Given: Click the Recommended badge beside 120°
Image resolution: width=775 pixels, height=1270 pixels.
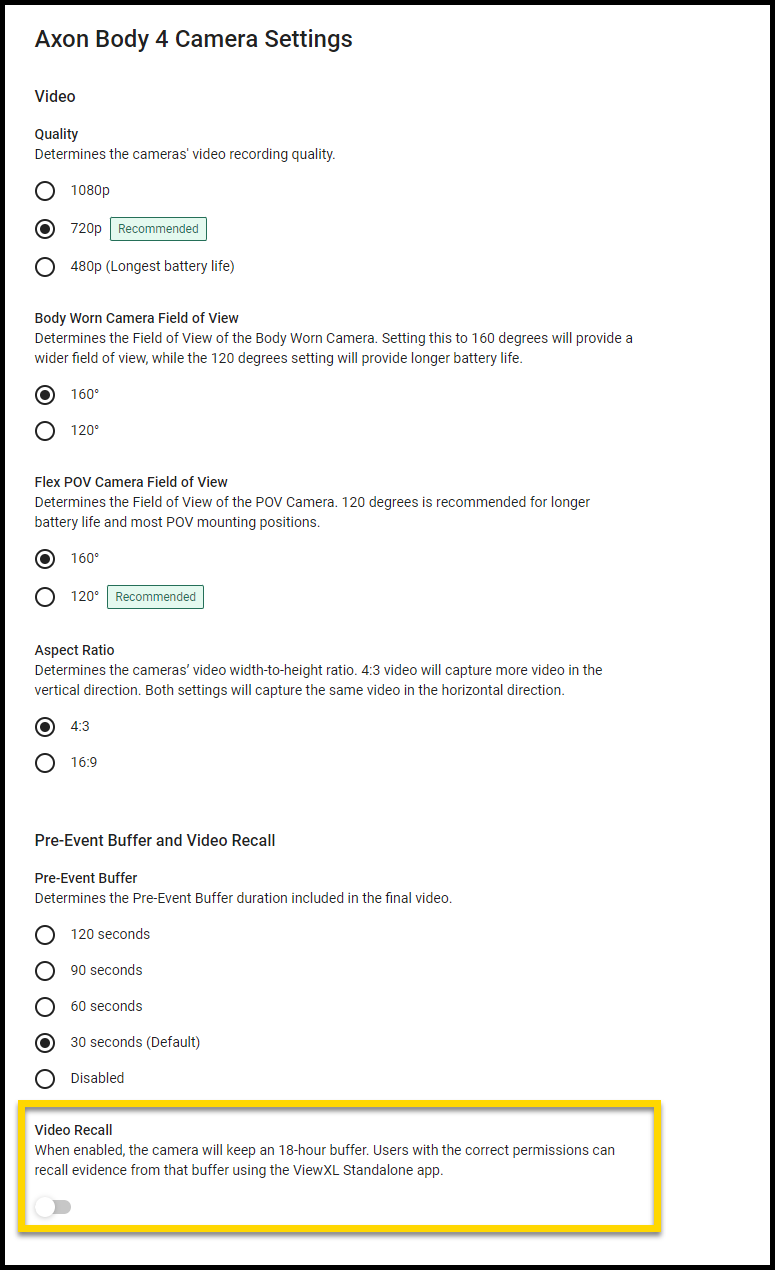Looking at the screenshot, I should tap(155, 596).
